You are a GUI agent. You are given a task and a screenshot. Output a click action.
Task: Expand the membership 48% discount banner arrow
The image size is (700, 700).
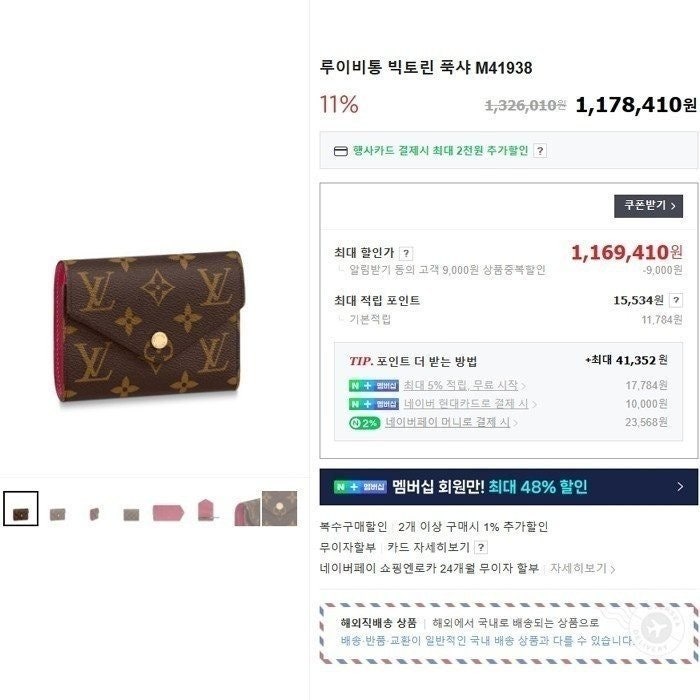[x=680, y=487]
